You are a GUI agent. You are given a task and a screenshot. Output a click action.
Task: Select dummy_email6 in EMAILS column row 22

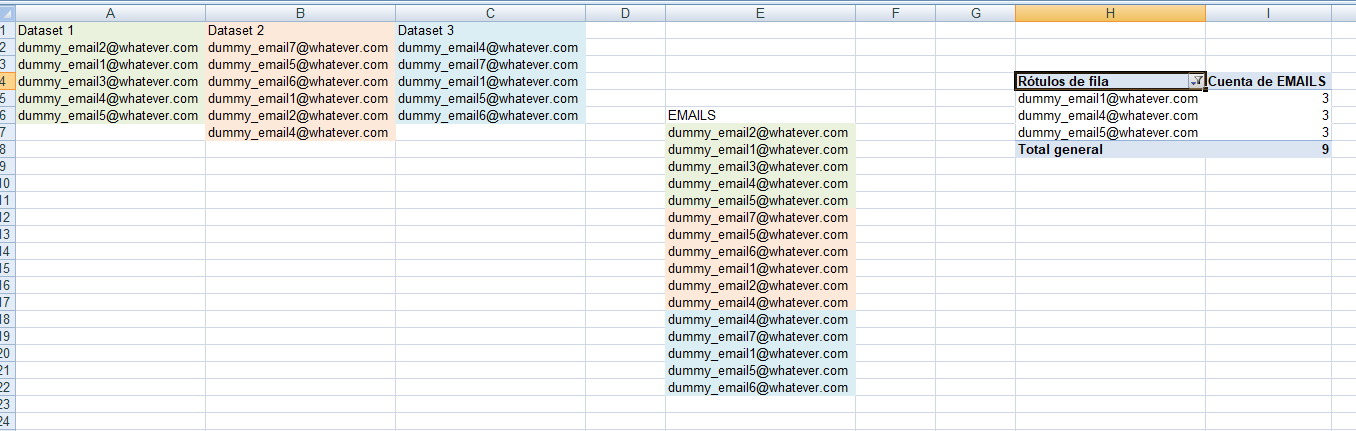pyautogui.click(x=760, y=387)
